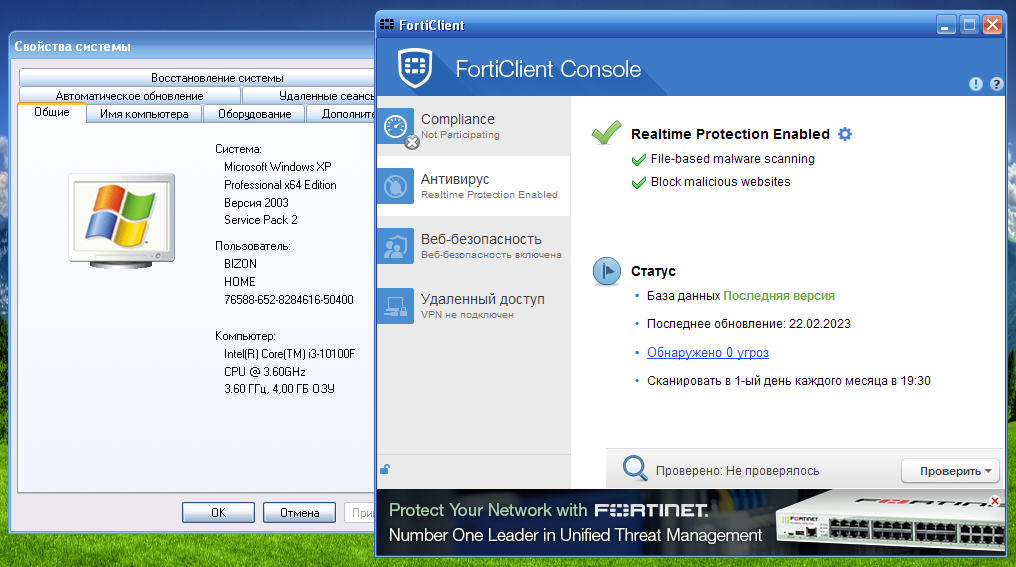Click the Свойства системы title bar
Image resolution: width=1016 pixels, height=567 pixels.
coord(193,47)
